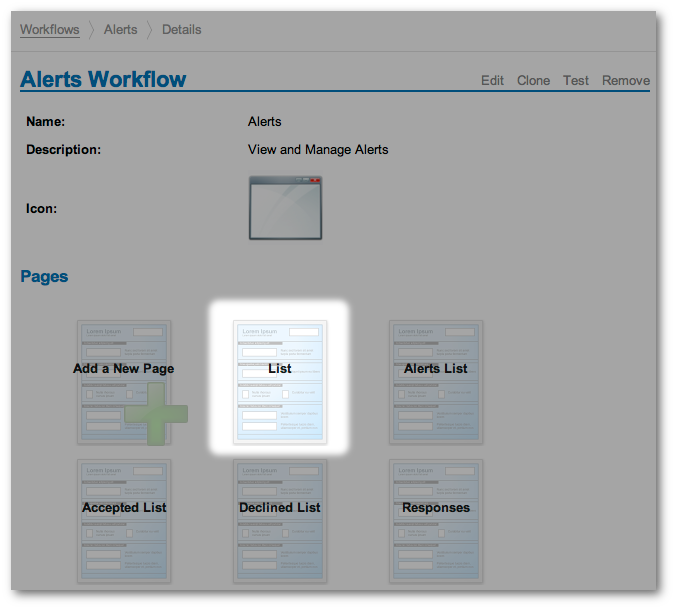Click Edit to modify the workflow
Image resolution: width=675 pixels, height=609 pixels.
(x=492, y=81)
